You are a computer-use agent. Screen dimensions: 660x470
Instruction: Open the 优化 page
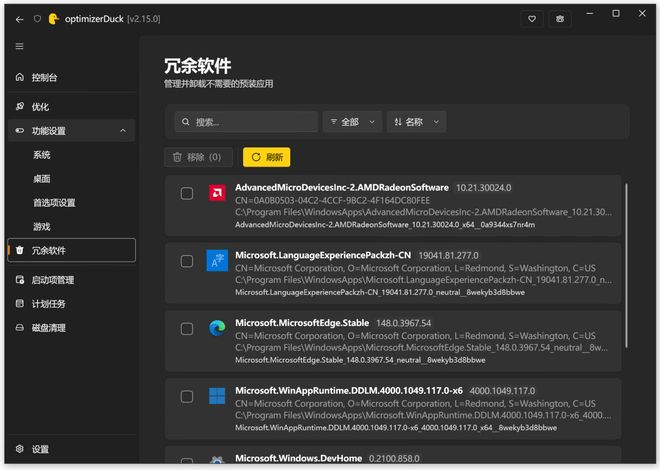pos(72,107)
